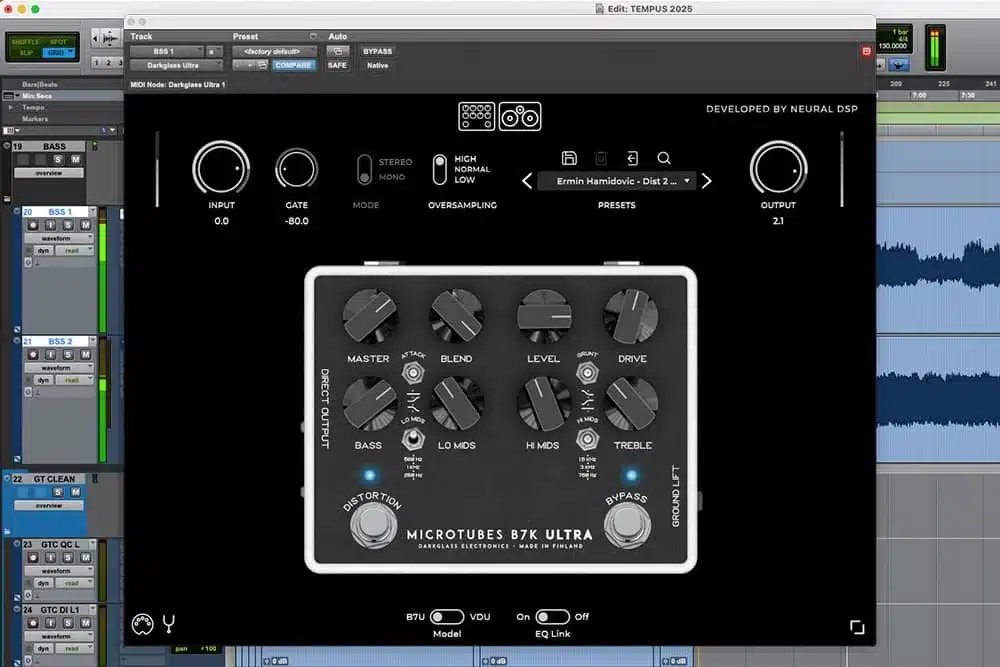Expand the Tempo ruler disclosure triangle
Viewport: 1000px width, 667px height.
tap(11, 107)
